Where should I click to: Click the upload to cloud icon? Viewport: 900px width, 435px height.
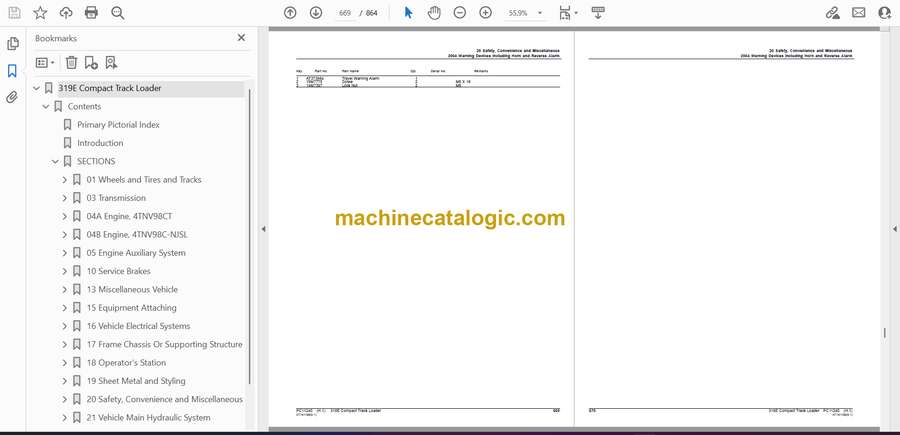point(66,13)
